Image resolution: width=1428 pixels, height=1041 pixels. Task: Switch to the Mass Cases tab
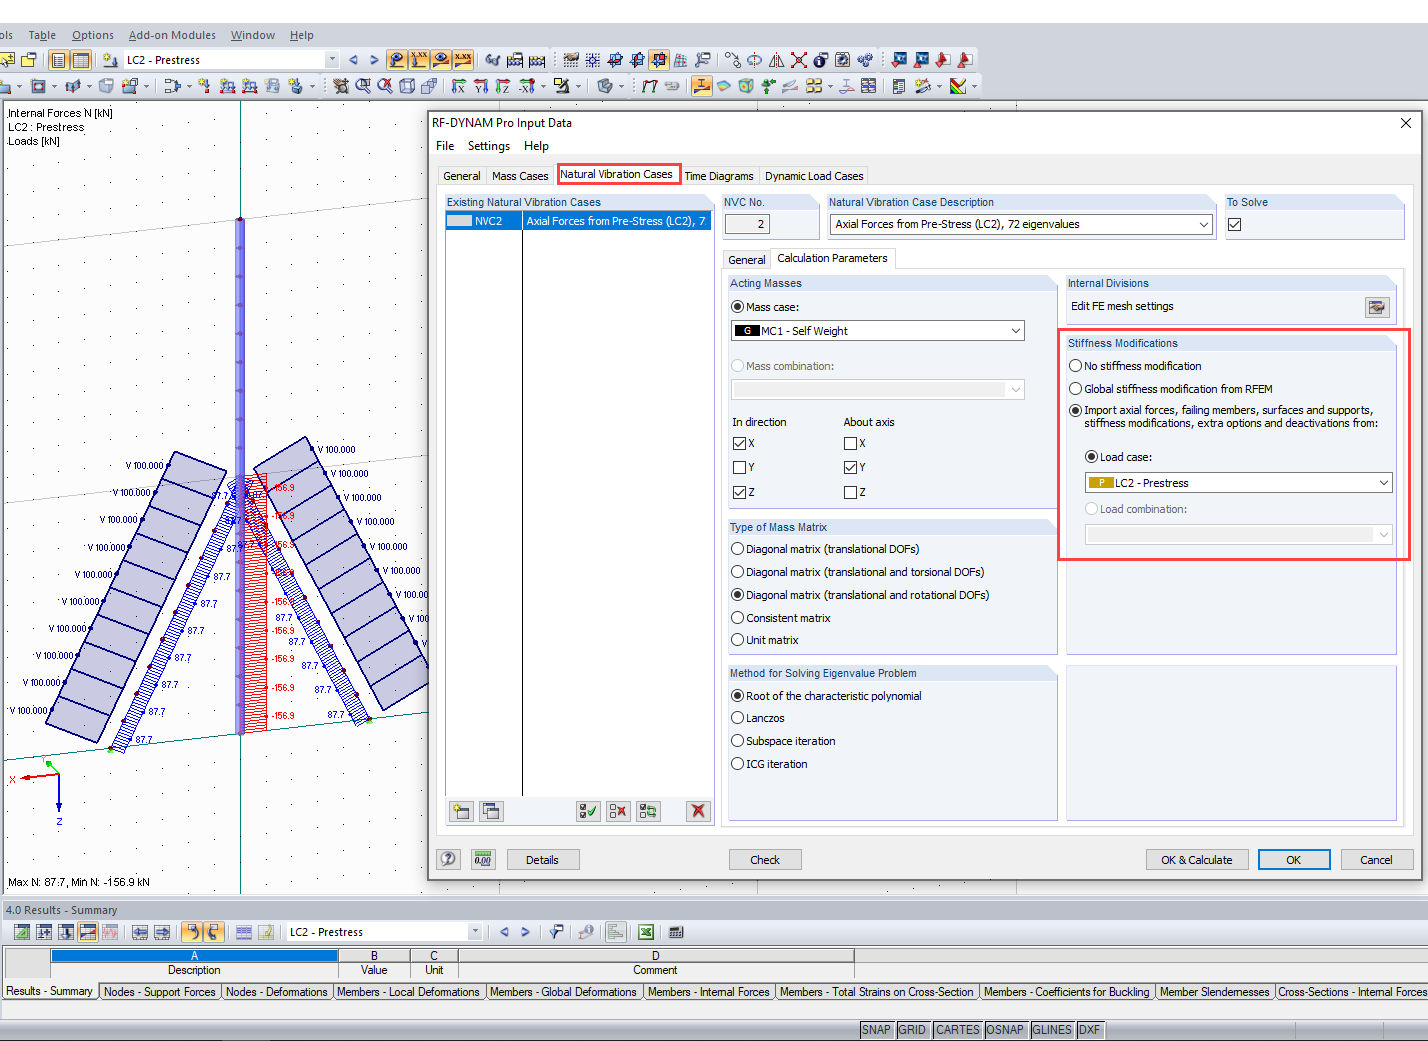tap(520, 175)
